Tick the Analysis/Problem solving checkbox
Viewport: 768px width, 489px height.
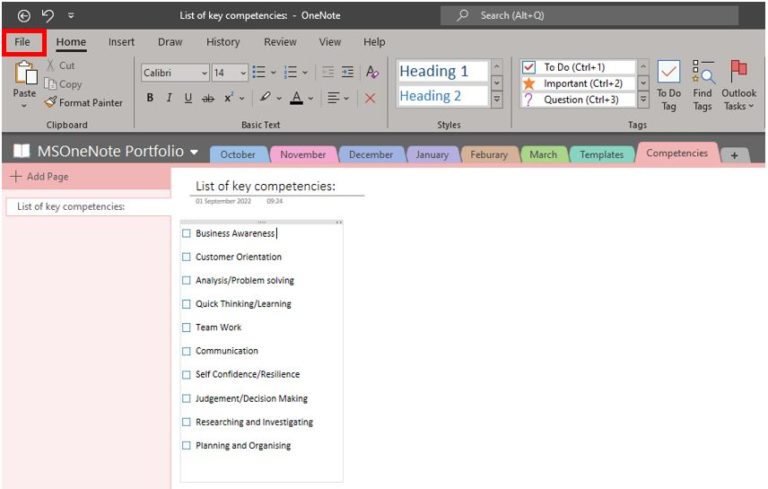pyautogui.click(x=186, y=280)
